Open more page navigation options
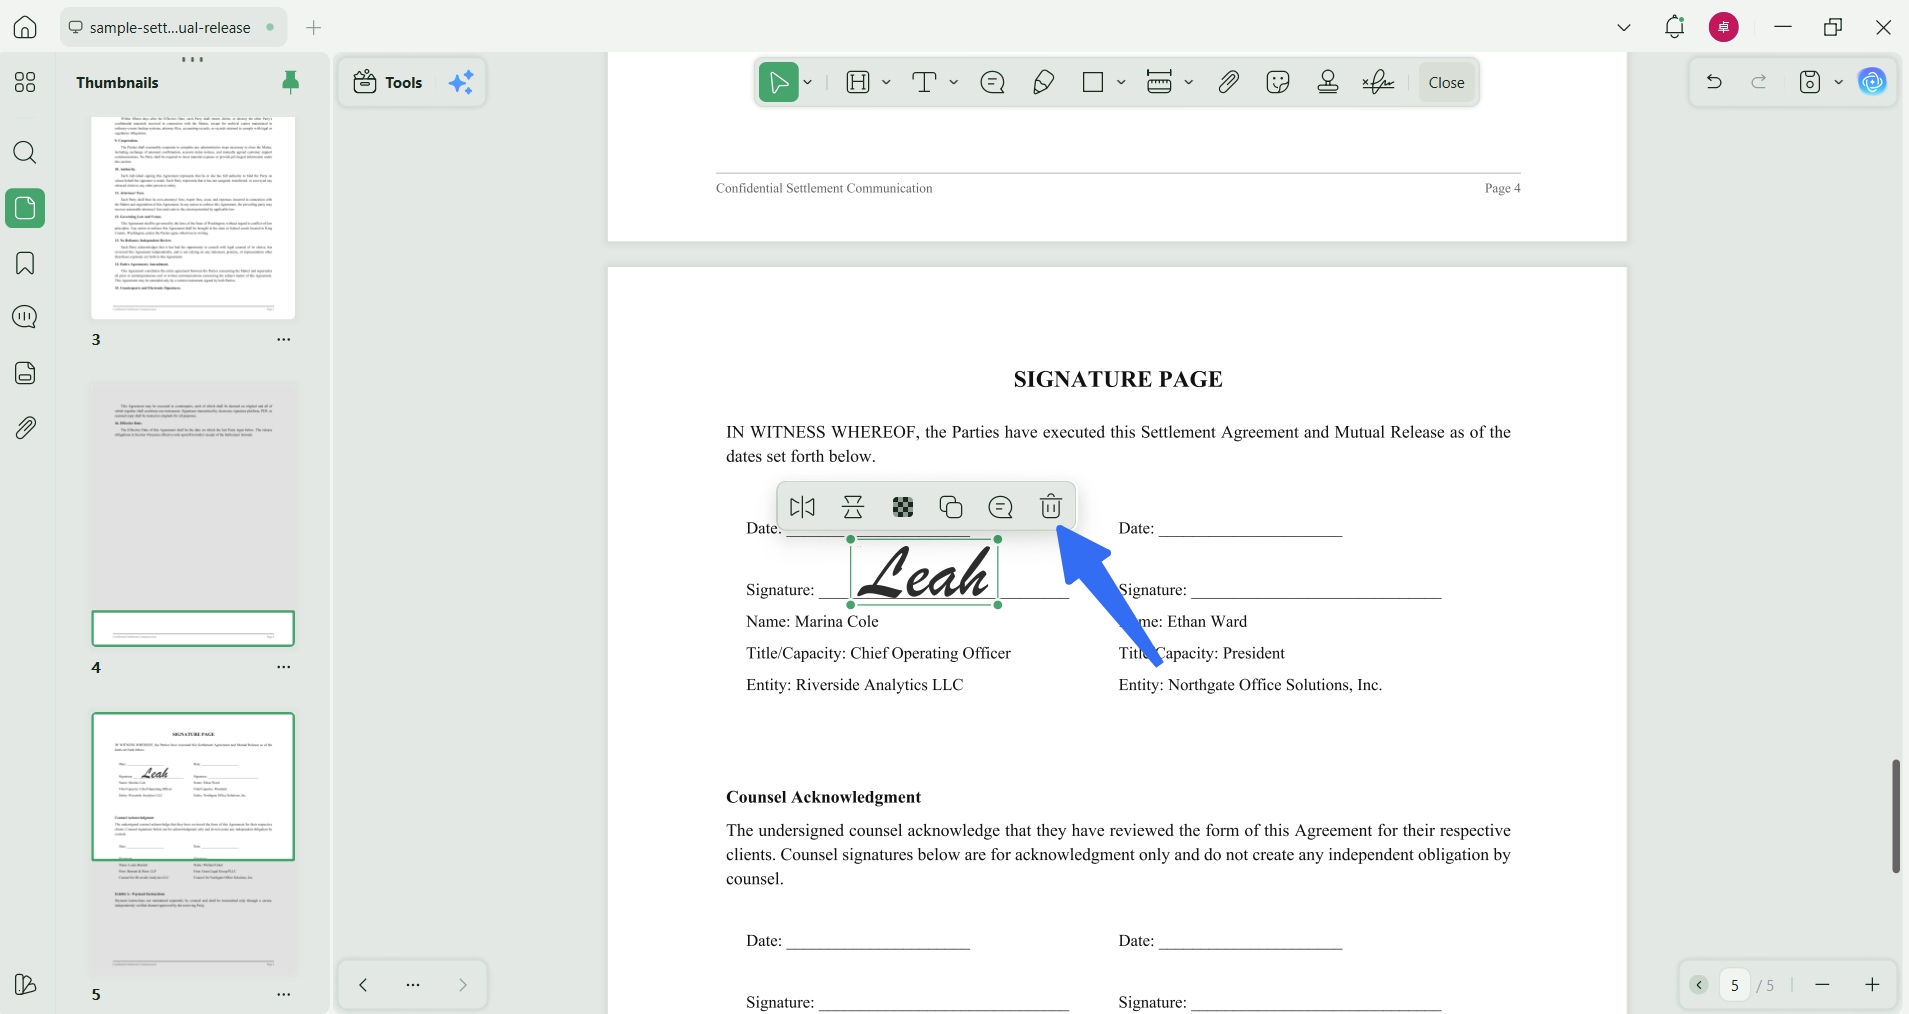1909x1014 pixels. (413, 985)
